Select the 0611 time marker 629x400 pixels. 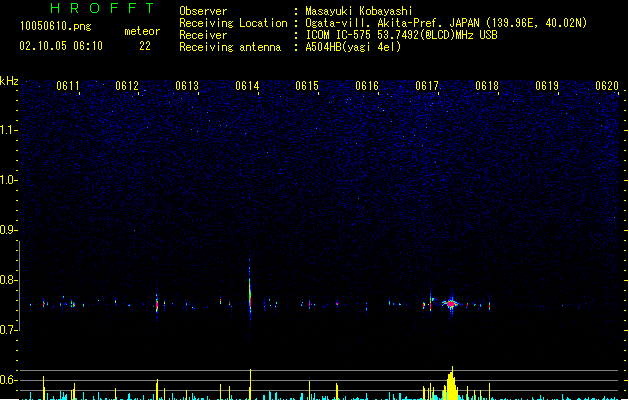click(x=68, y=86)
